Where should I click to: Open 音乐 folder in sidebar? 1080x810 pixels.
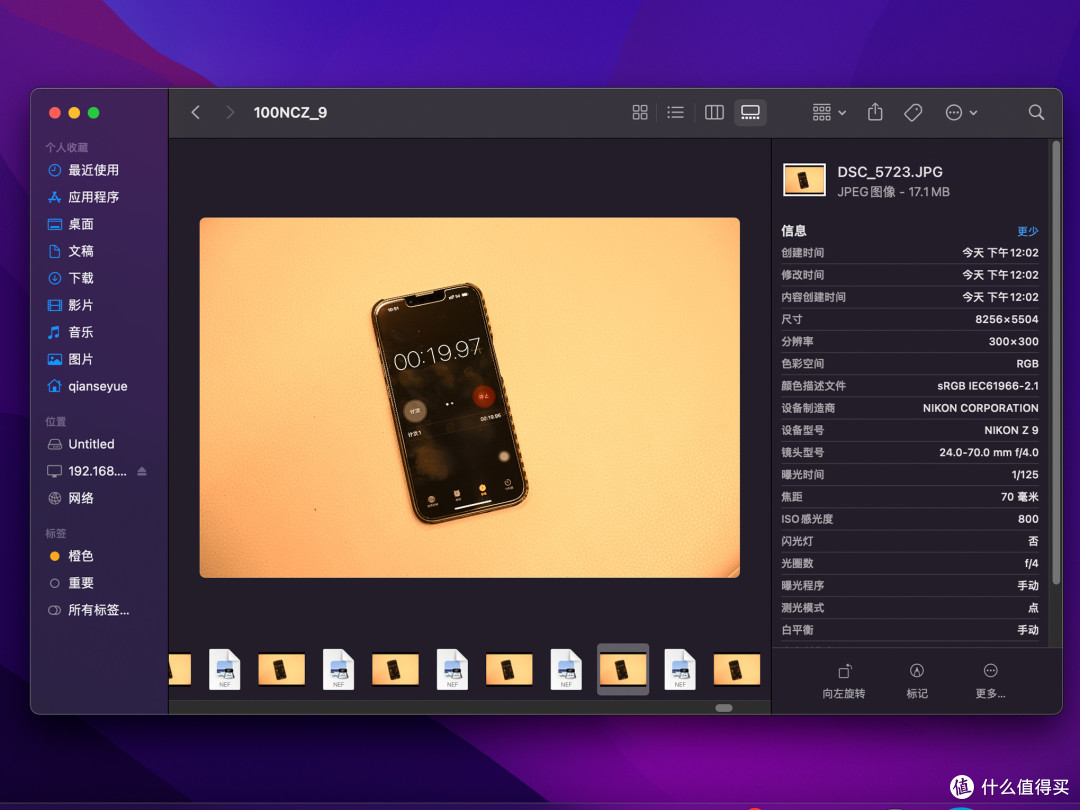(81, 332)
